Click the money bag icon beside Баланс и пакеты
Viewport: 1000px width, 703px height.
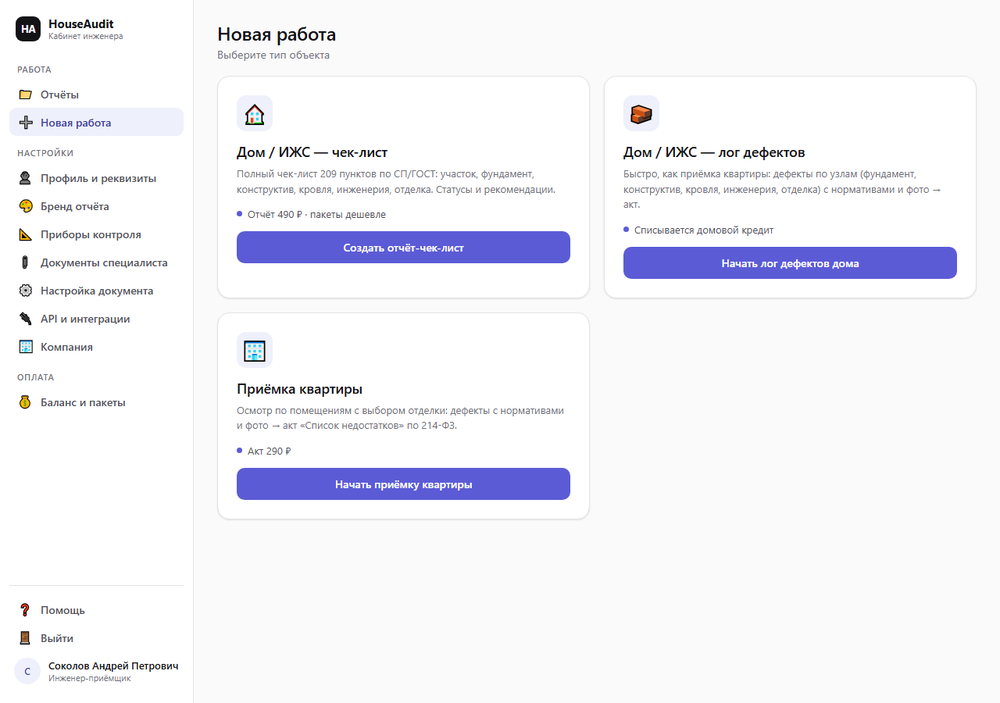26,402
